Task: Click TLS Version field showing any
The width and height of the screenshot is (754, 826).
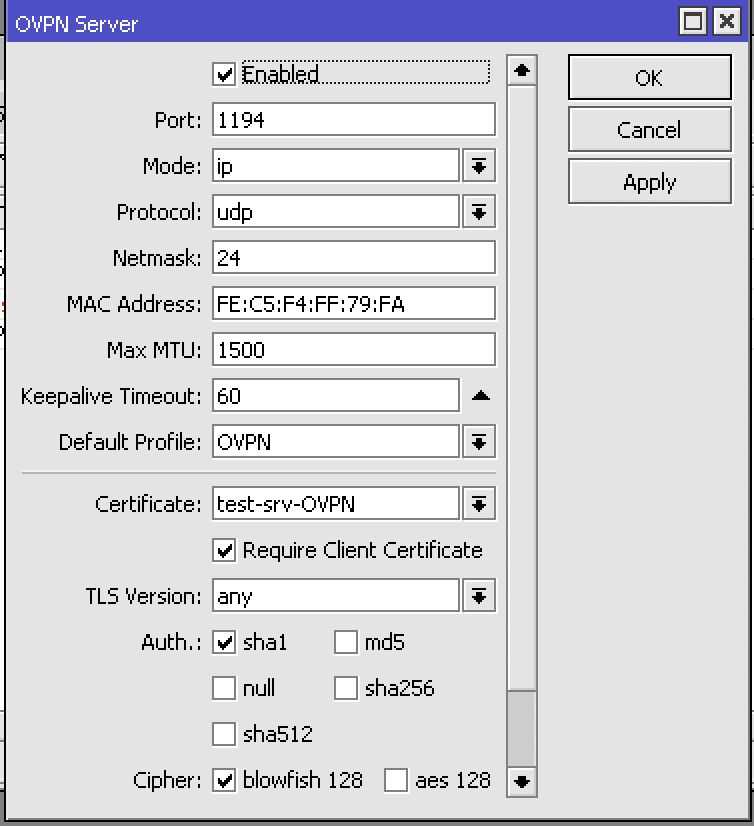Action: pyautogui.click(x=336, y=596)
